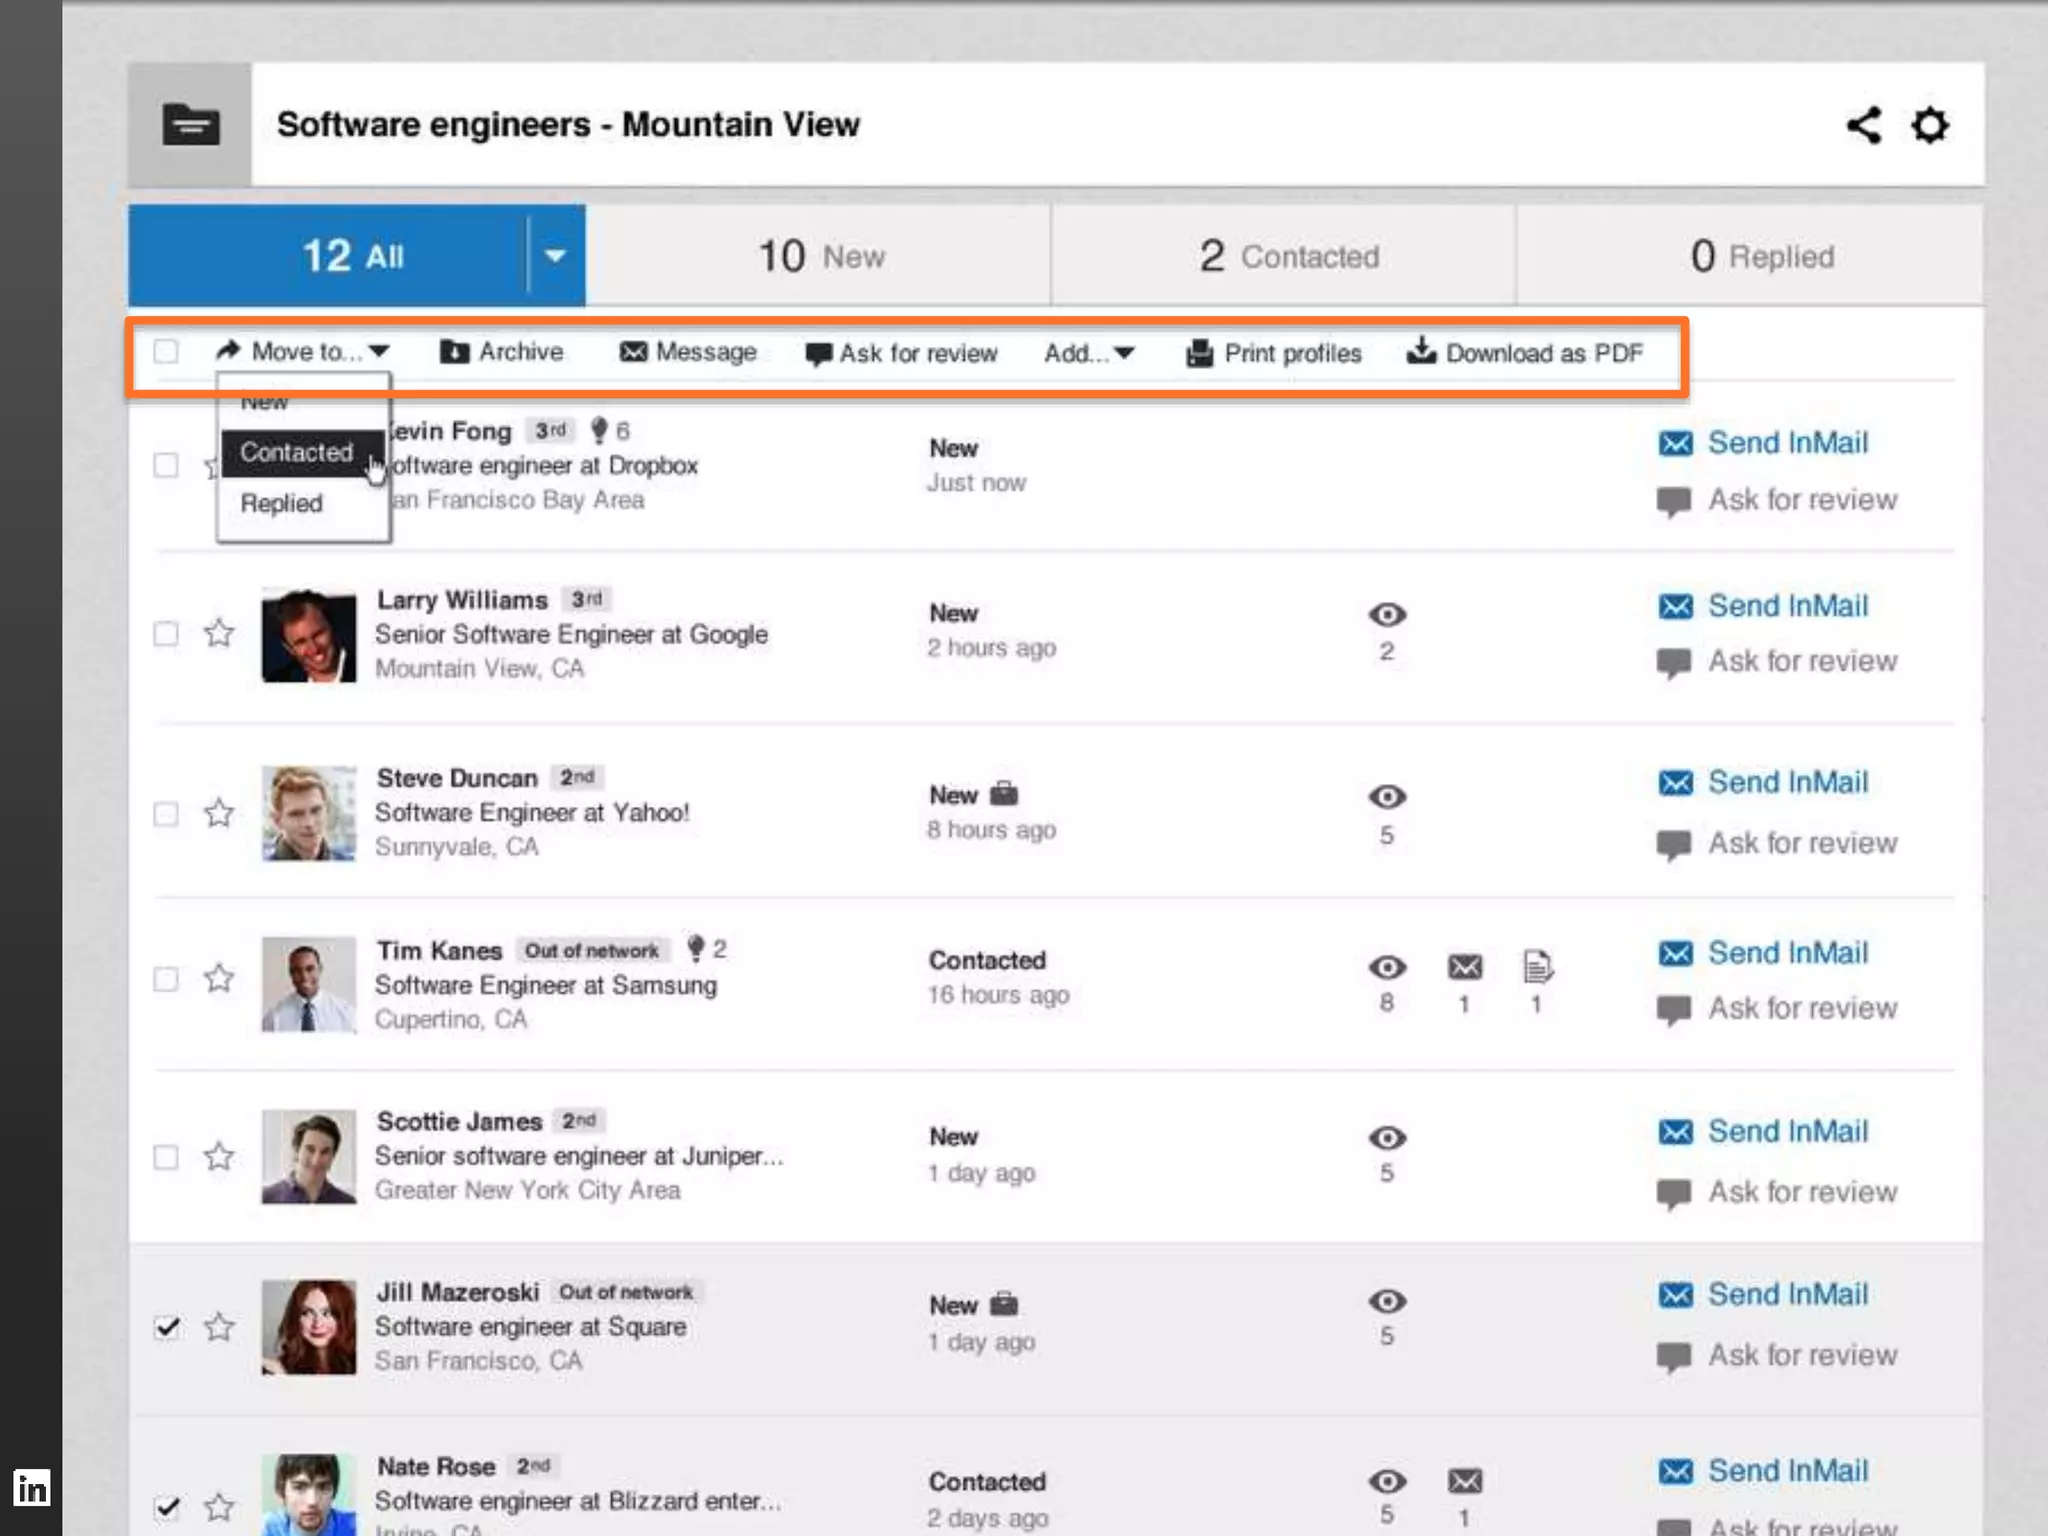Open Steve Duncan's profile photo
Screen dimensions: 2048x1536
pos(309,813)
